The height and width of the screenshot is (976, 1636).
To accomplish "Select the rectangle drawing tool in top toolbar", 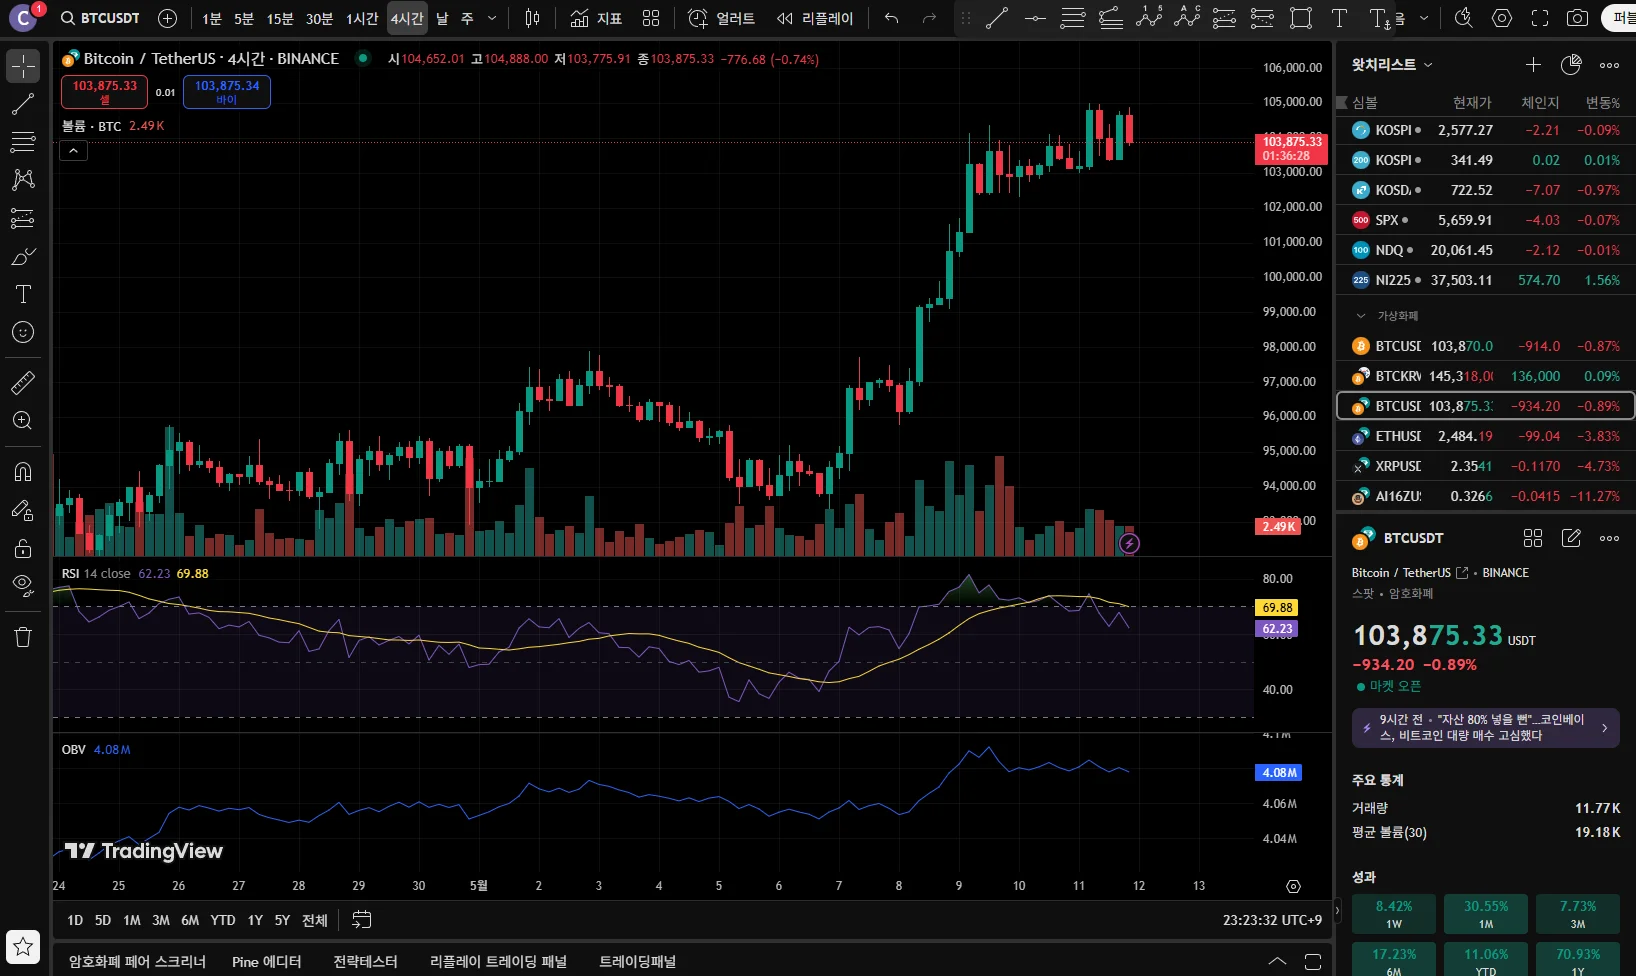I will coord(1301,18).
